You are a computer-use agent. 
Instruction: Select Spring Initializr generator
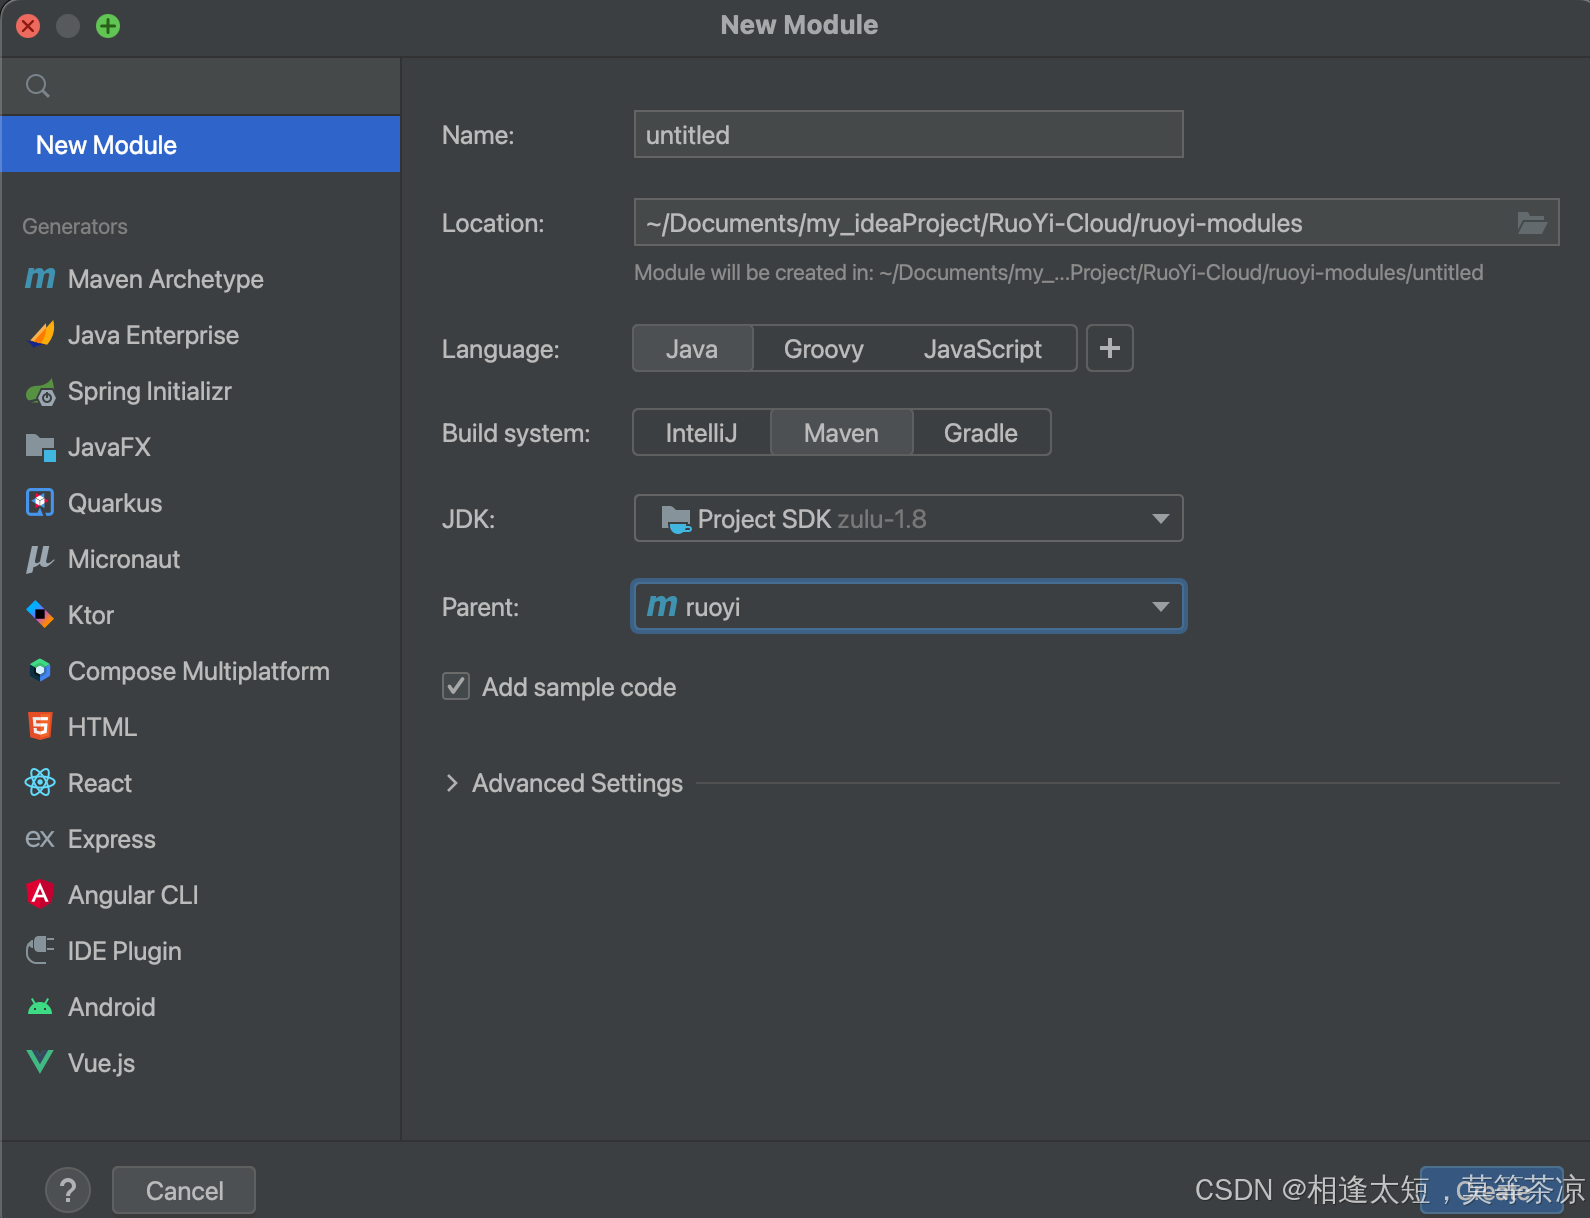pos(201,391)
